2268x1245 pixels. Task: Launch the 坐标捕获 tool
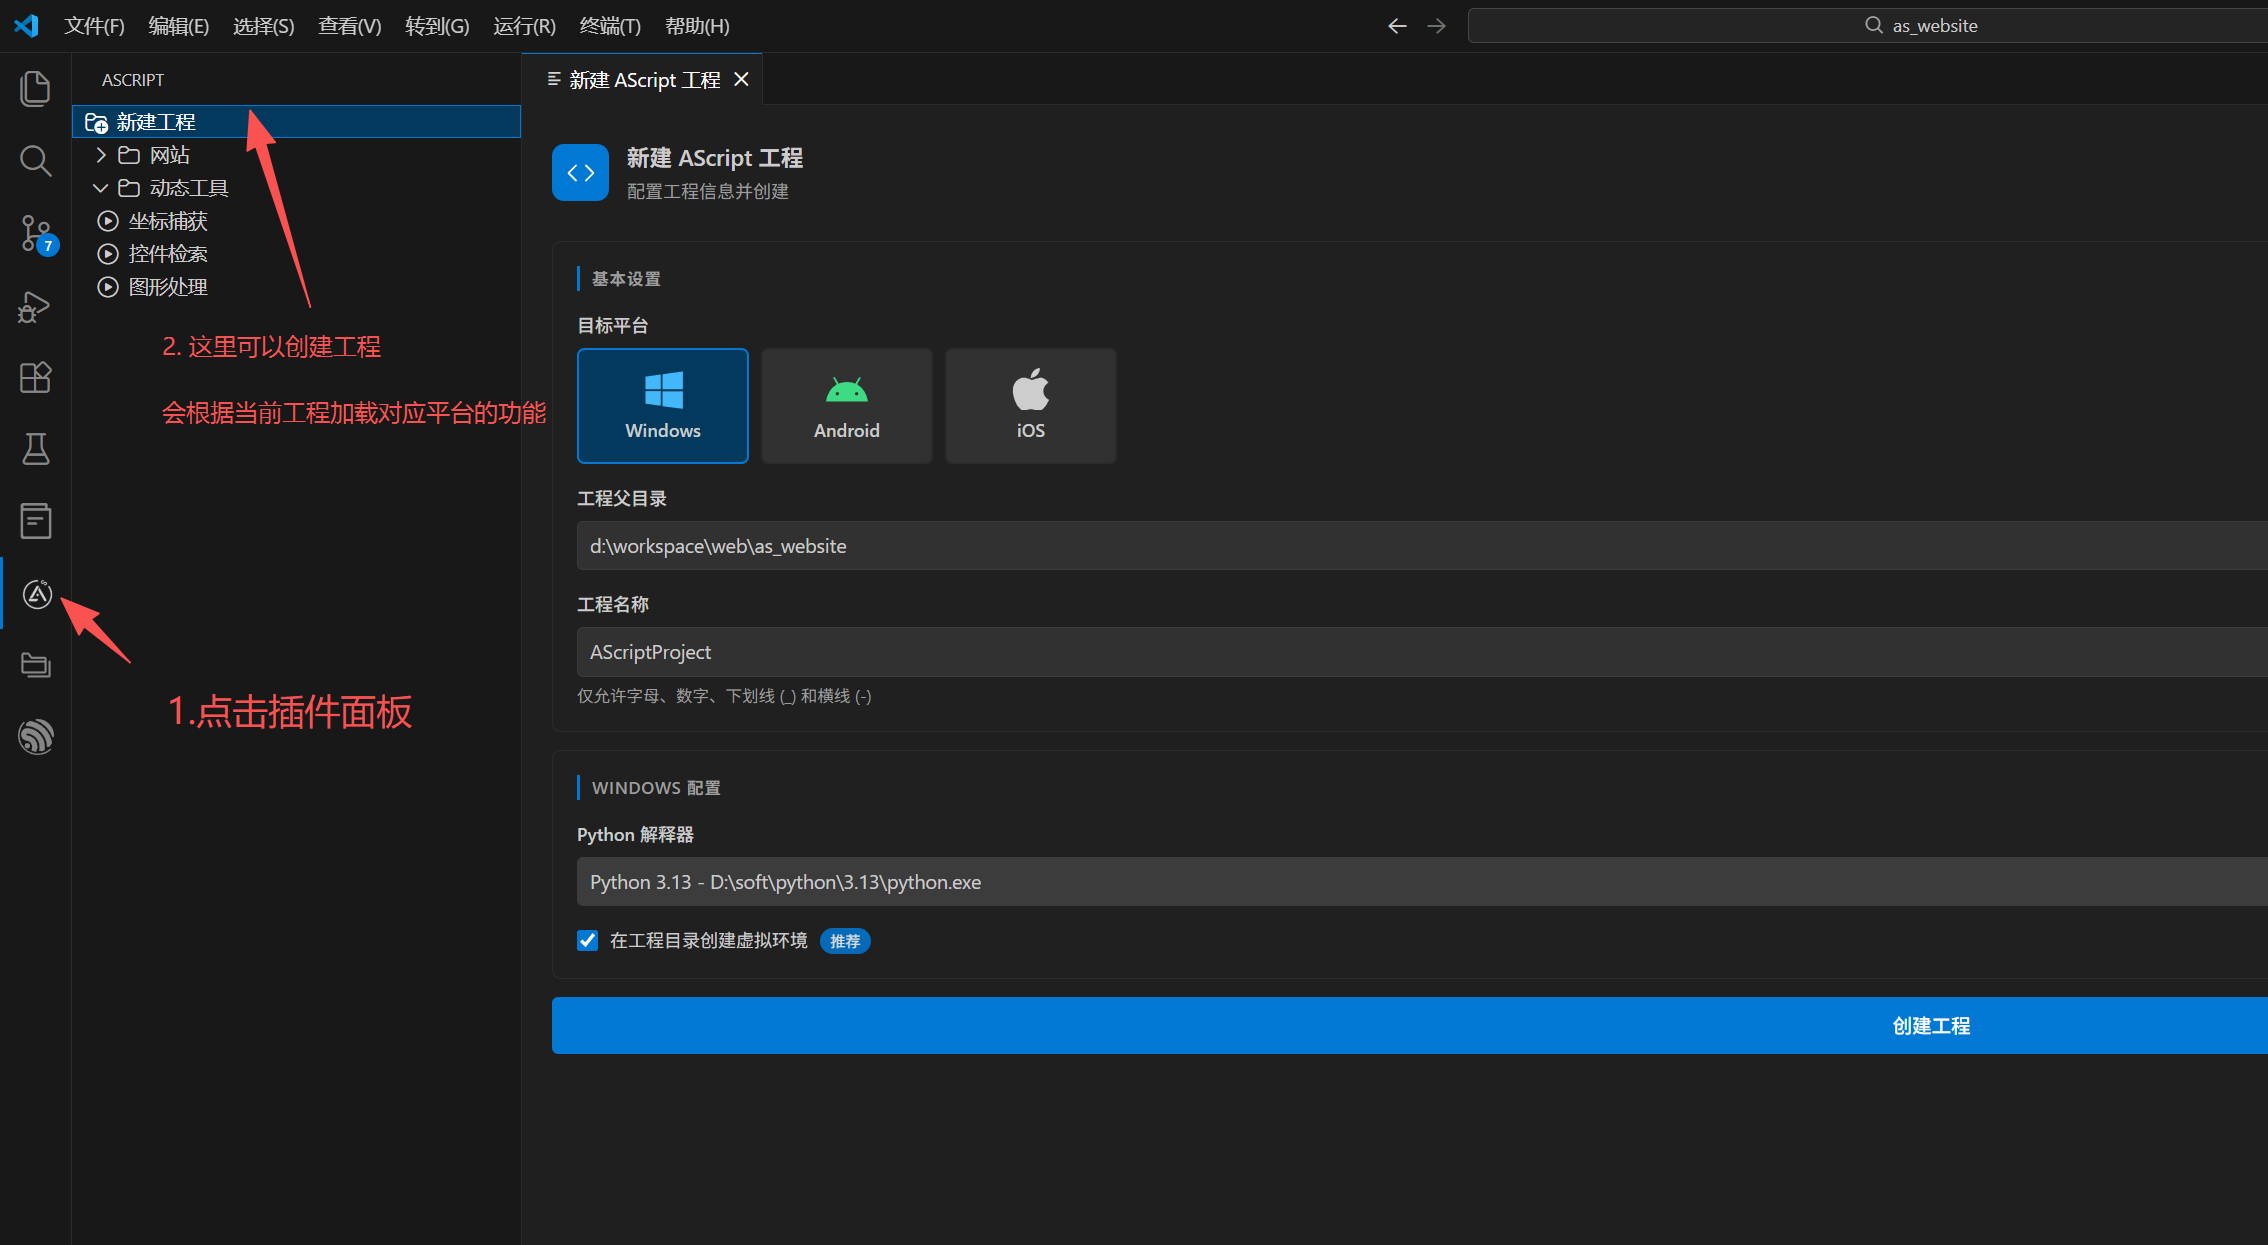[167, 221]
